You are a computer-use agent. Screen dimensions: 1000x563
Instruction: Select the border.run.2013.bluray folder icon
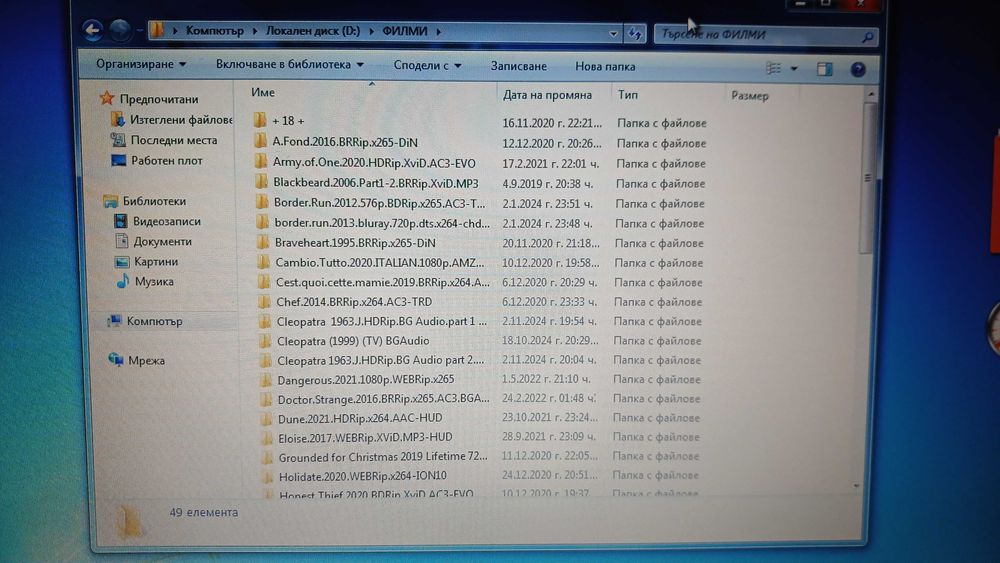263,223
